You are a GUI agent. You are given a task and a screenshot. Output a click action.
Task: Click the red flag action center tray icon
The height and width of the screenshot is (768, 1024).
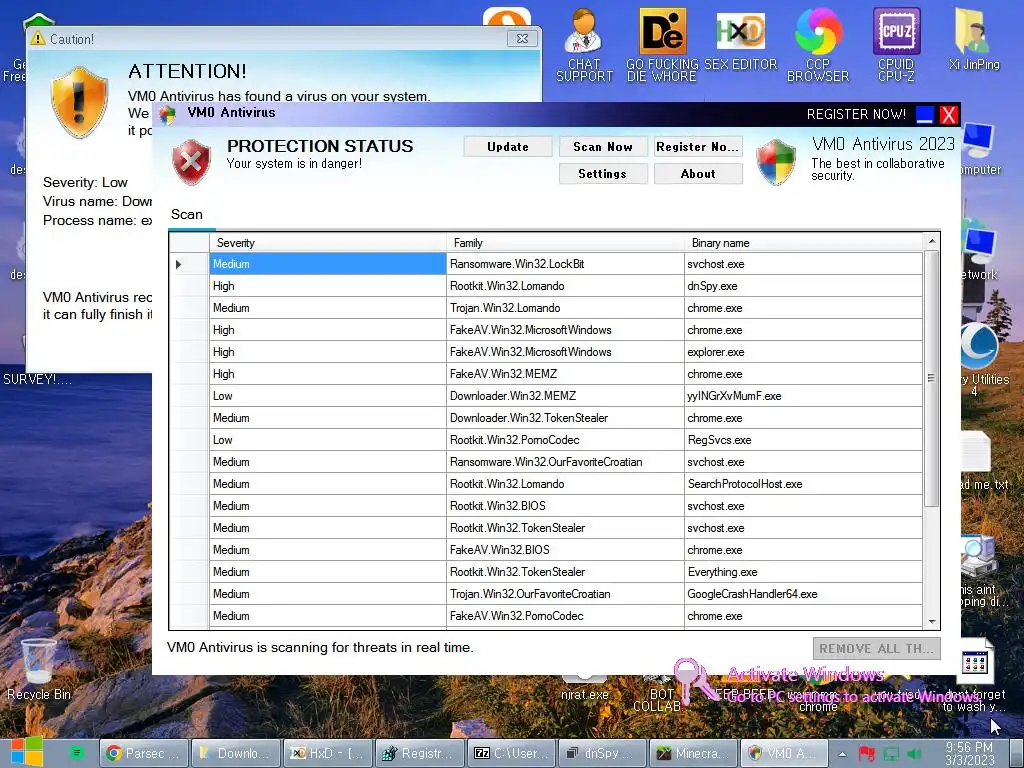point(867,754)
